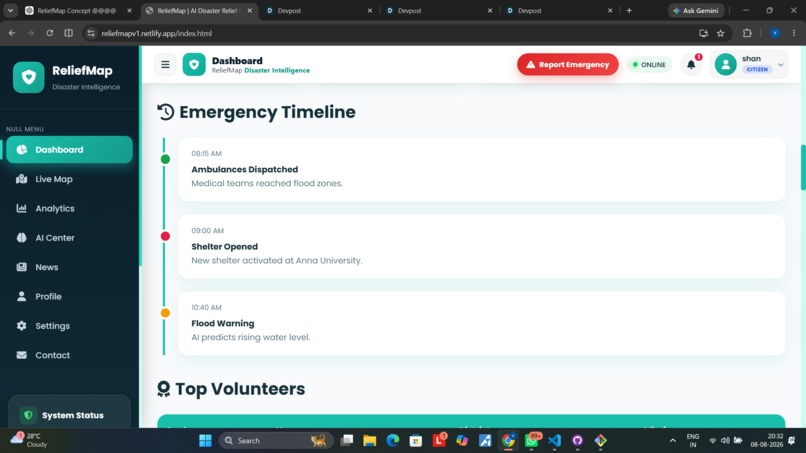
Task: Click the red 09:00 AM timeline marker
Action: (165, 236)
